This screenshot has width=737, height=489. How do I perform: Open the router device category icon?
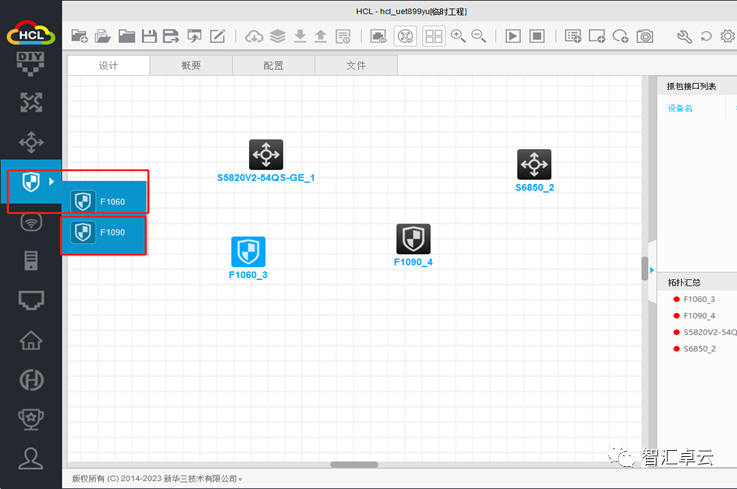31,102
